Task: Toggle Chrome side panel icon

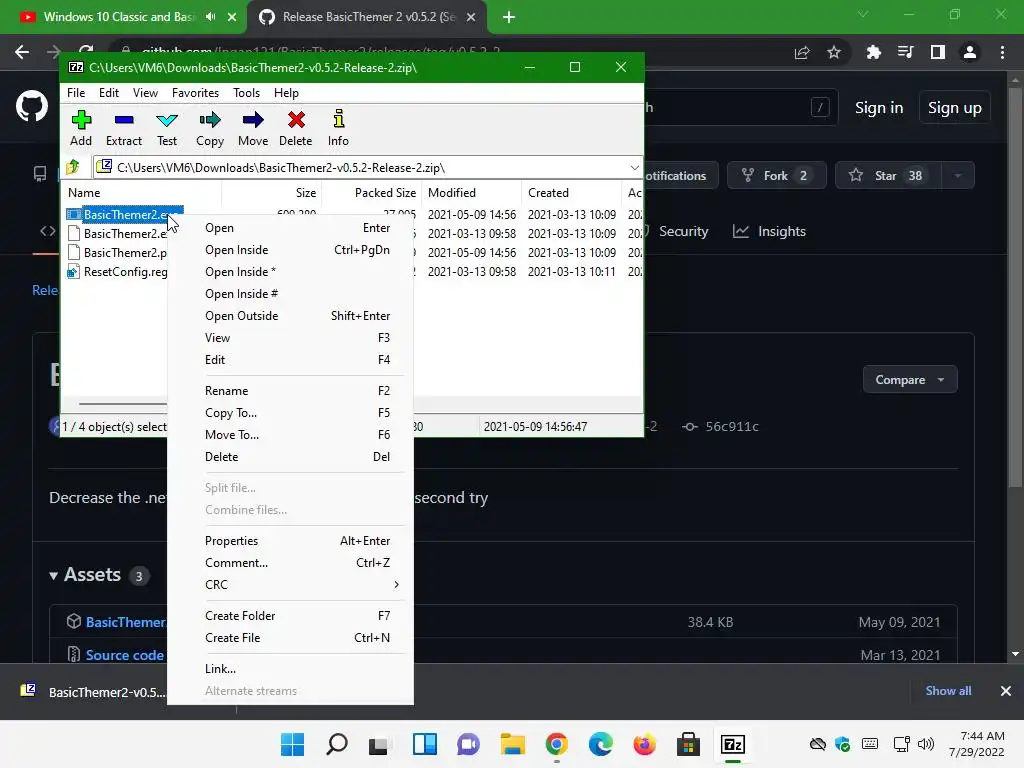Action: 938,52
